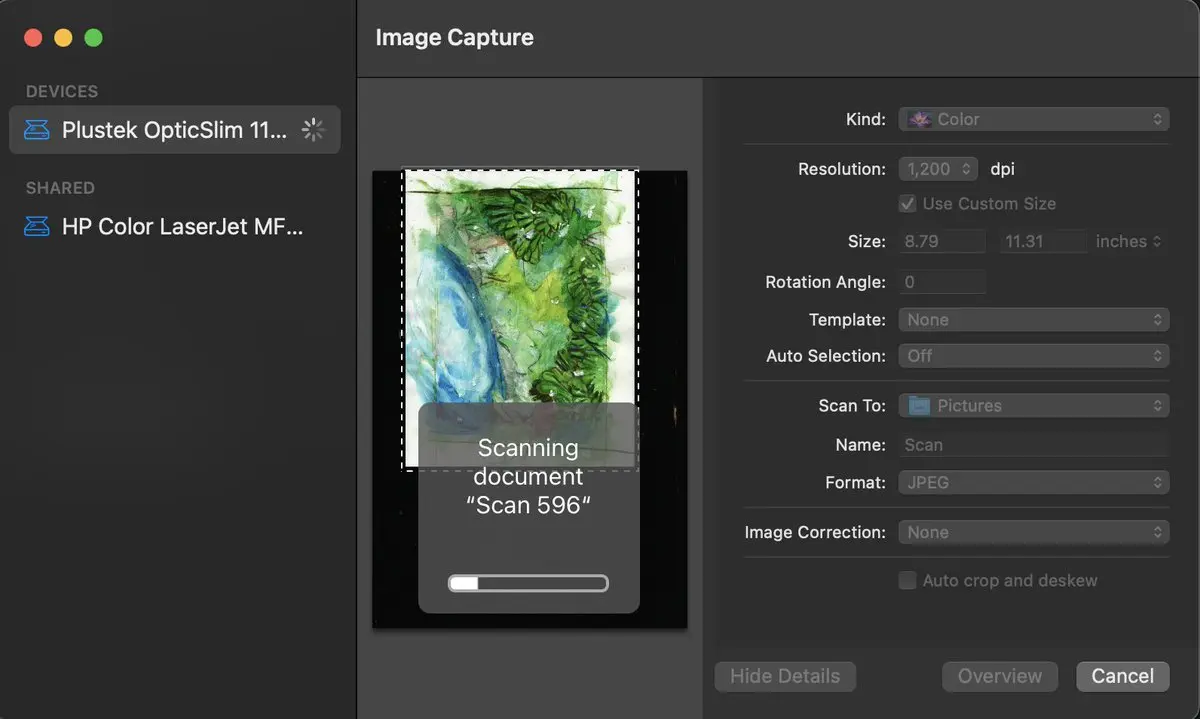Click the color flower icon in Kind

click(x=918, y=119)
